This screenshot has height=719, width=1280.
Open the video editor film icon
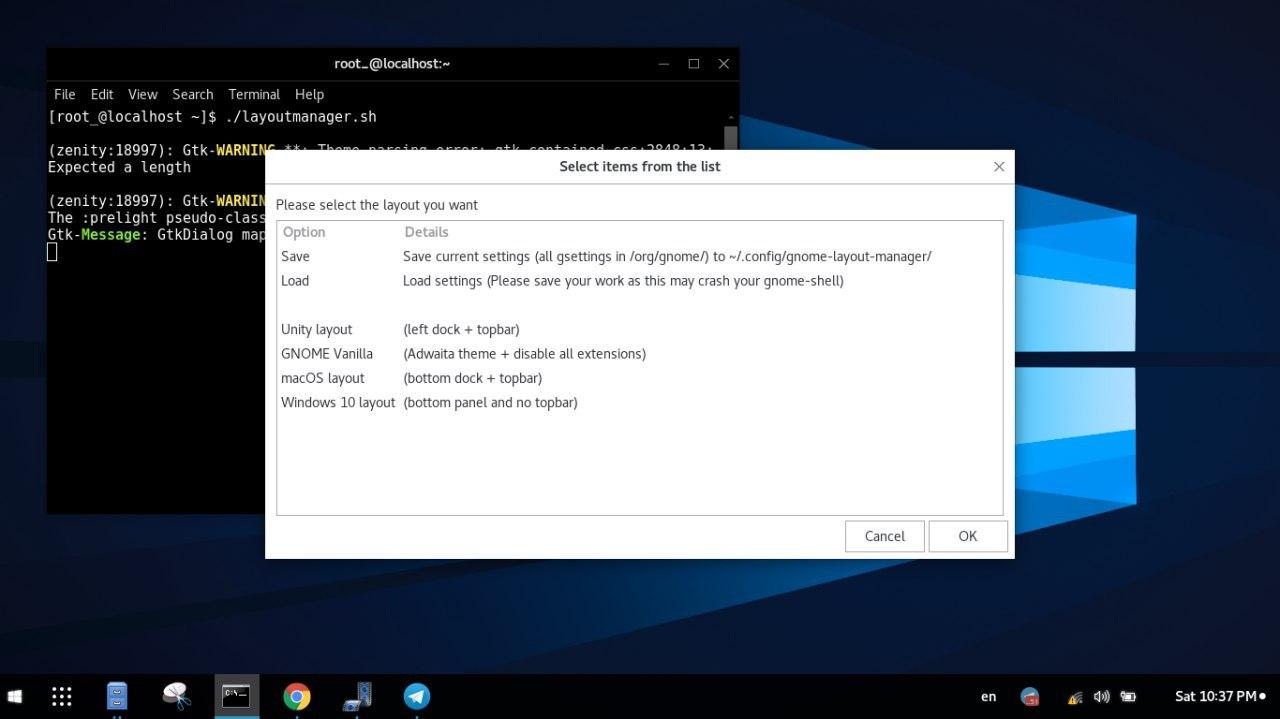point(357,696)
